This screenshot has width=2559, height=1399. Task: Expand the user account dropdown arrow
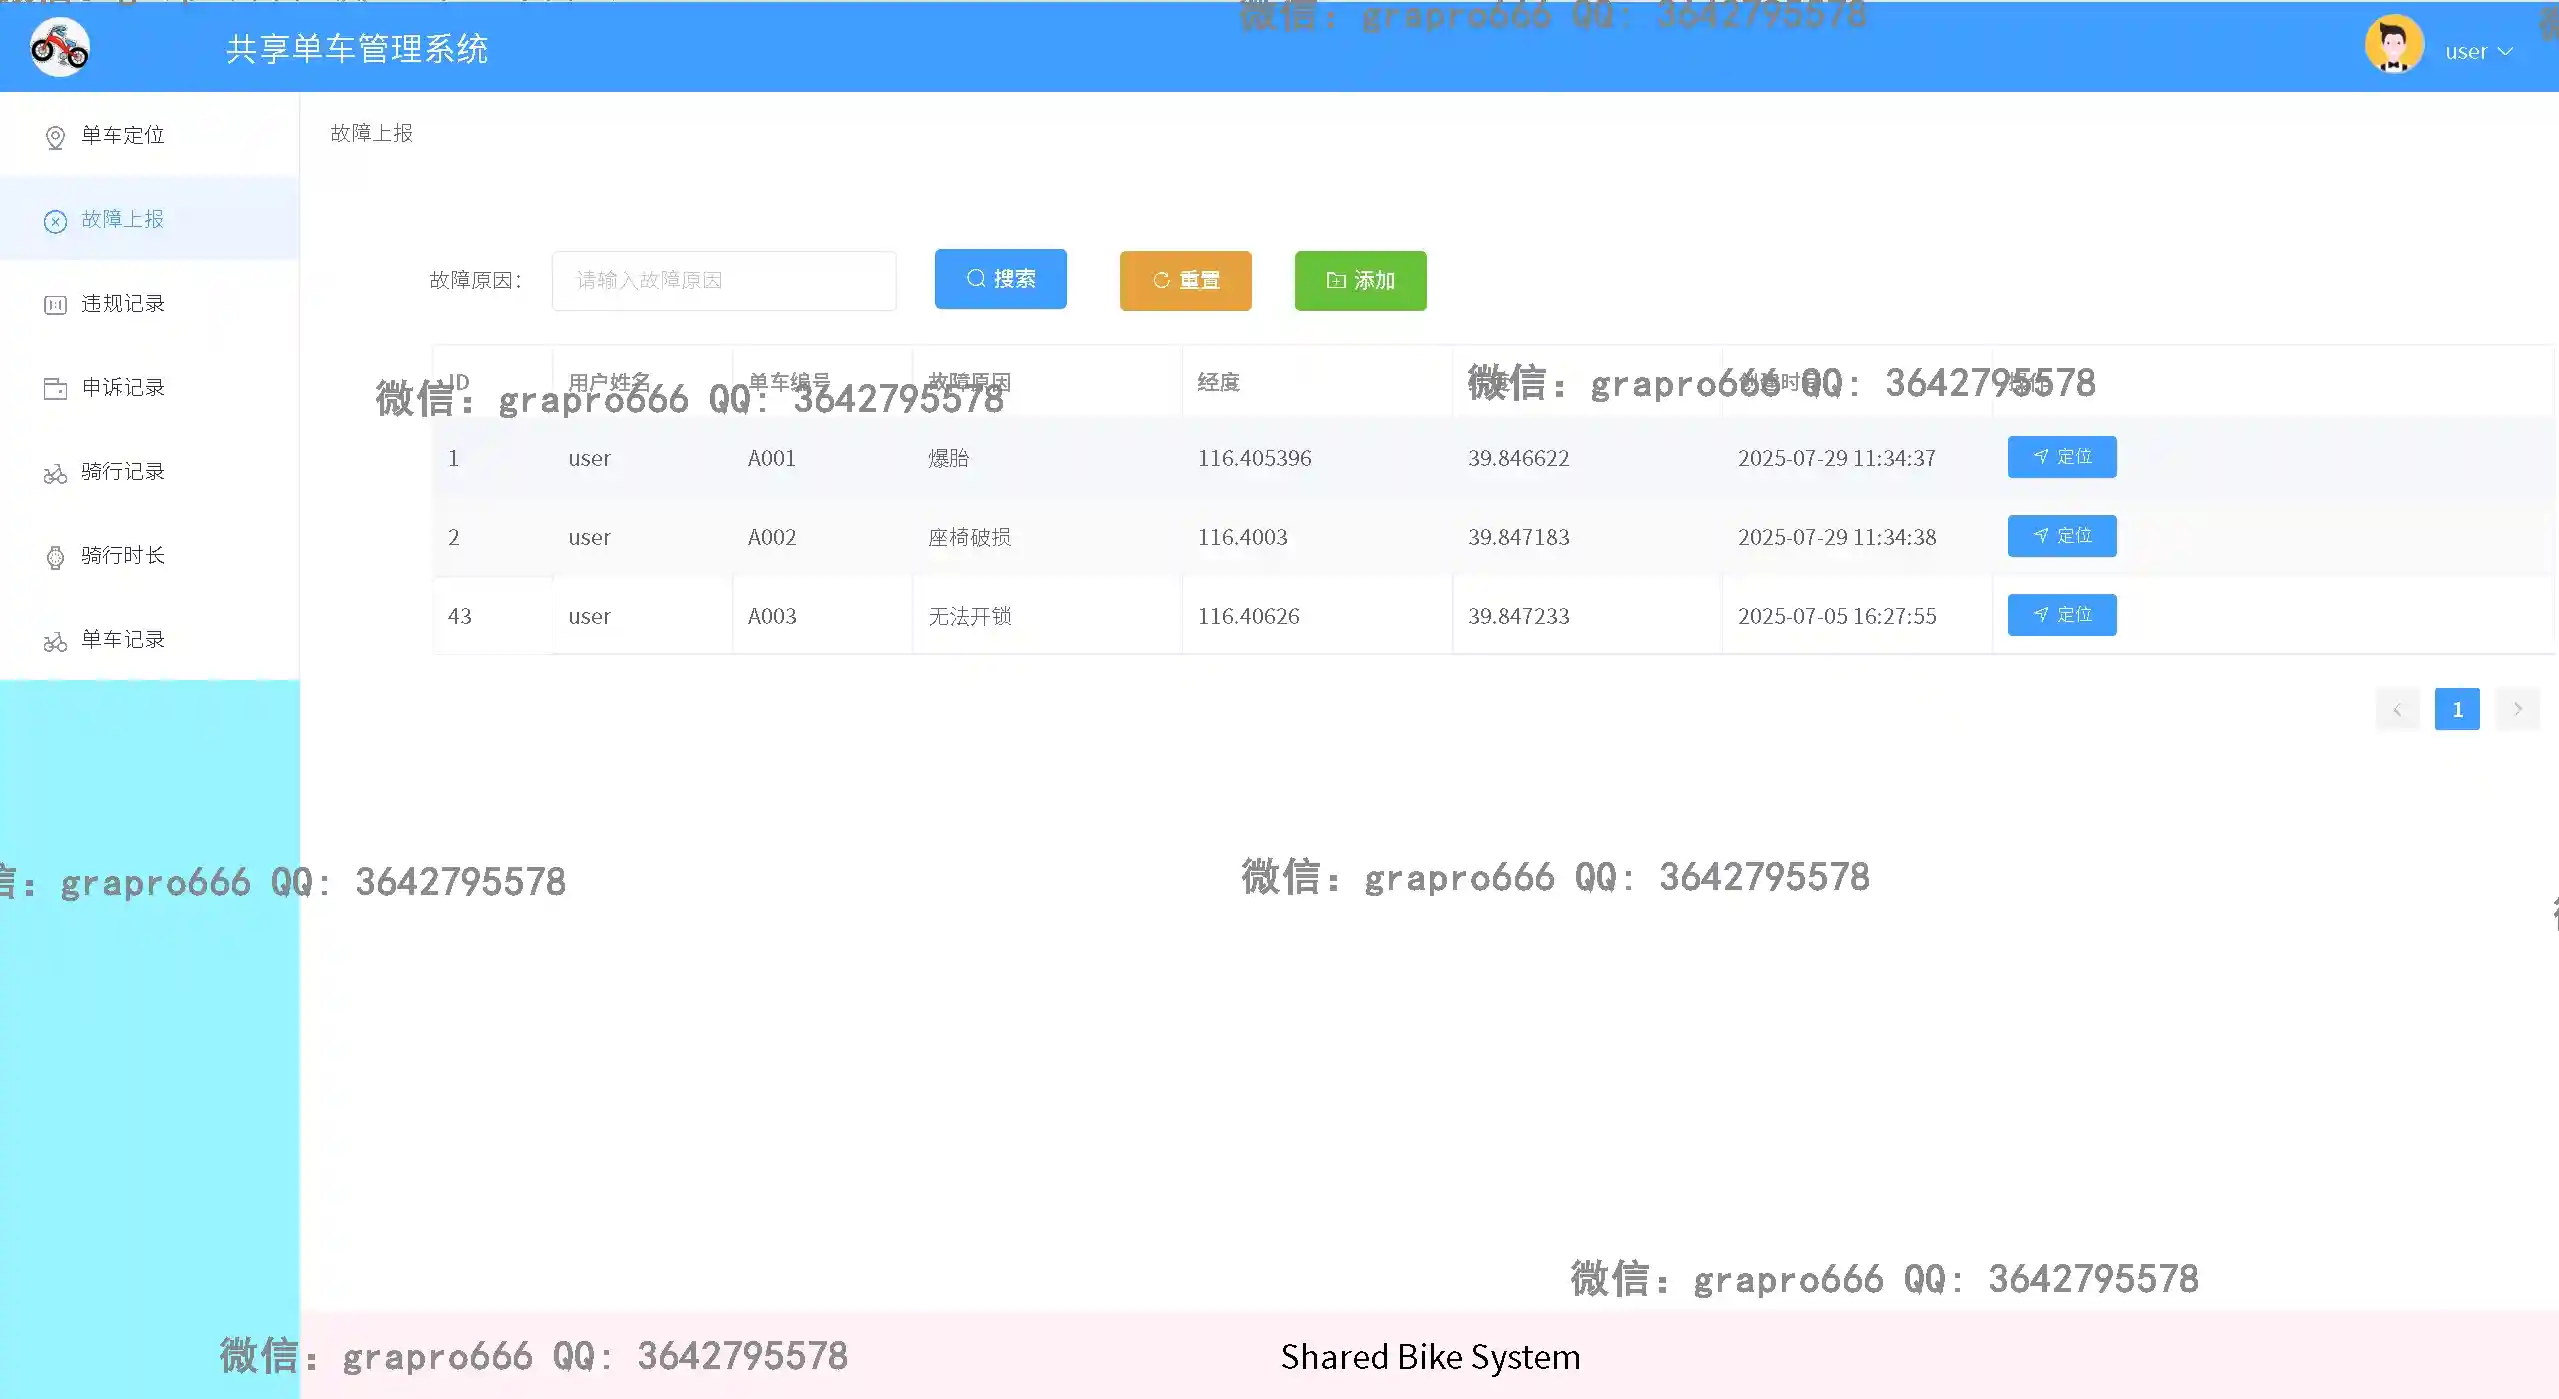(2505, 52)
